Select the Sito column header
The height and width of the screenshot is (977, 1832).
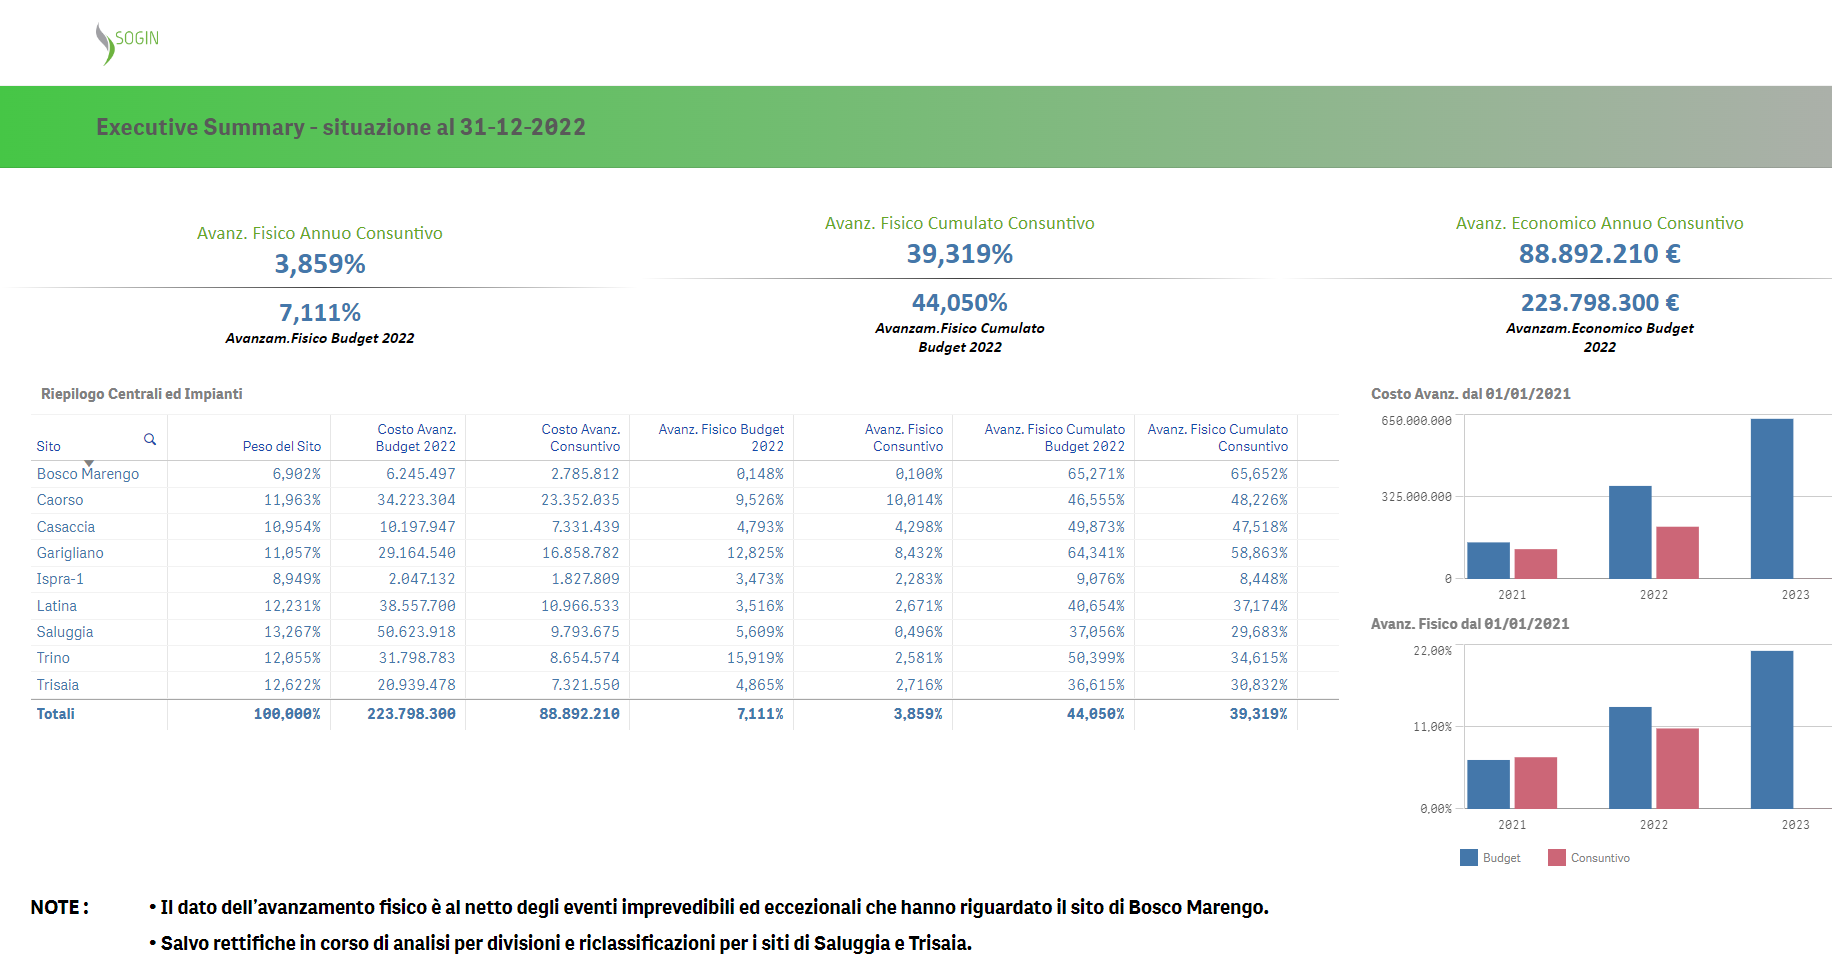(x=48, y=446)
